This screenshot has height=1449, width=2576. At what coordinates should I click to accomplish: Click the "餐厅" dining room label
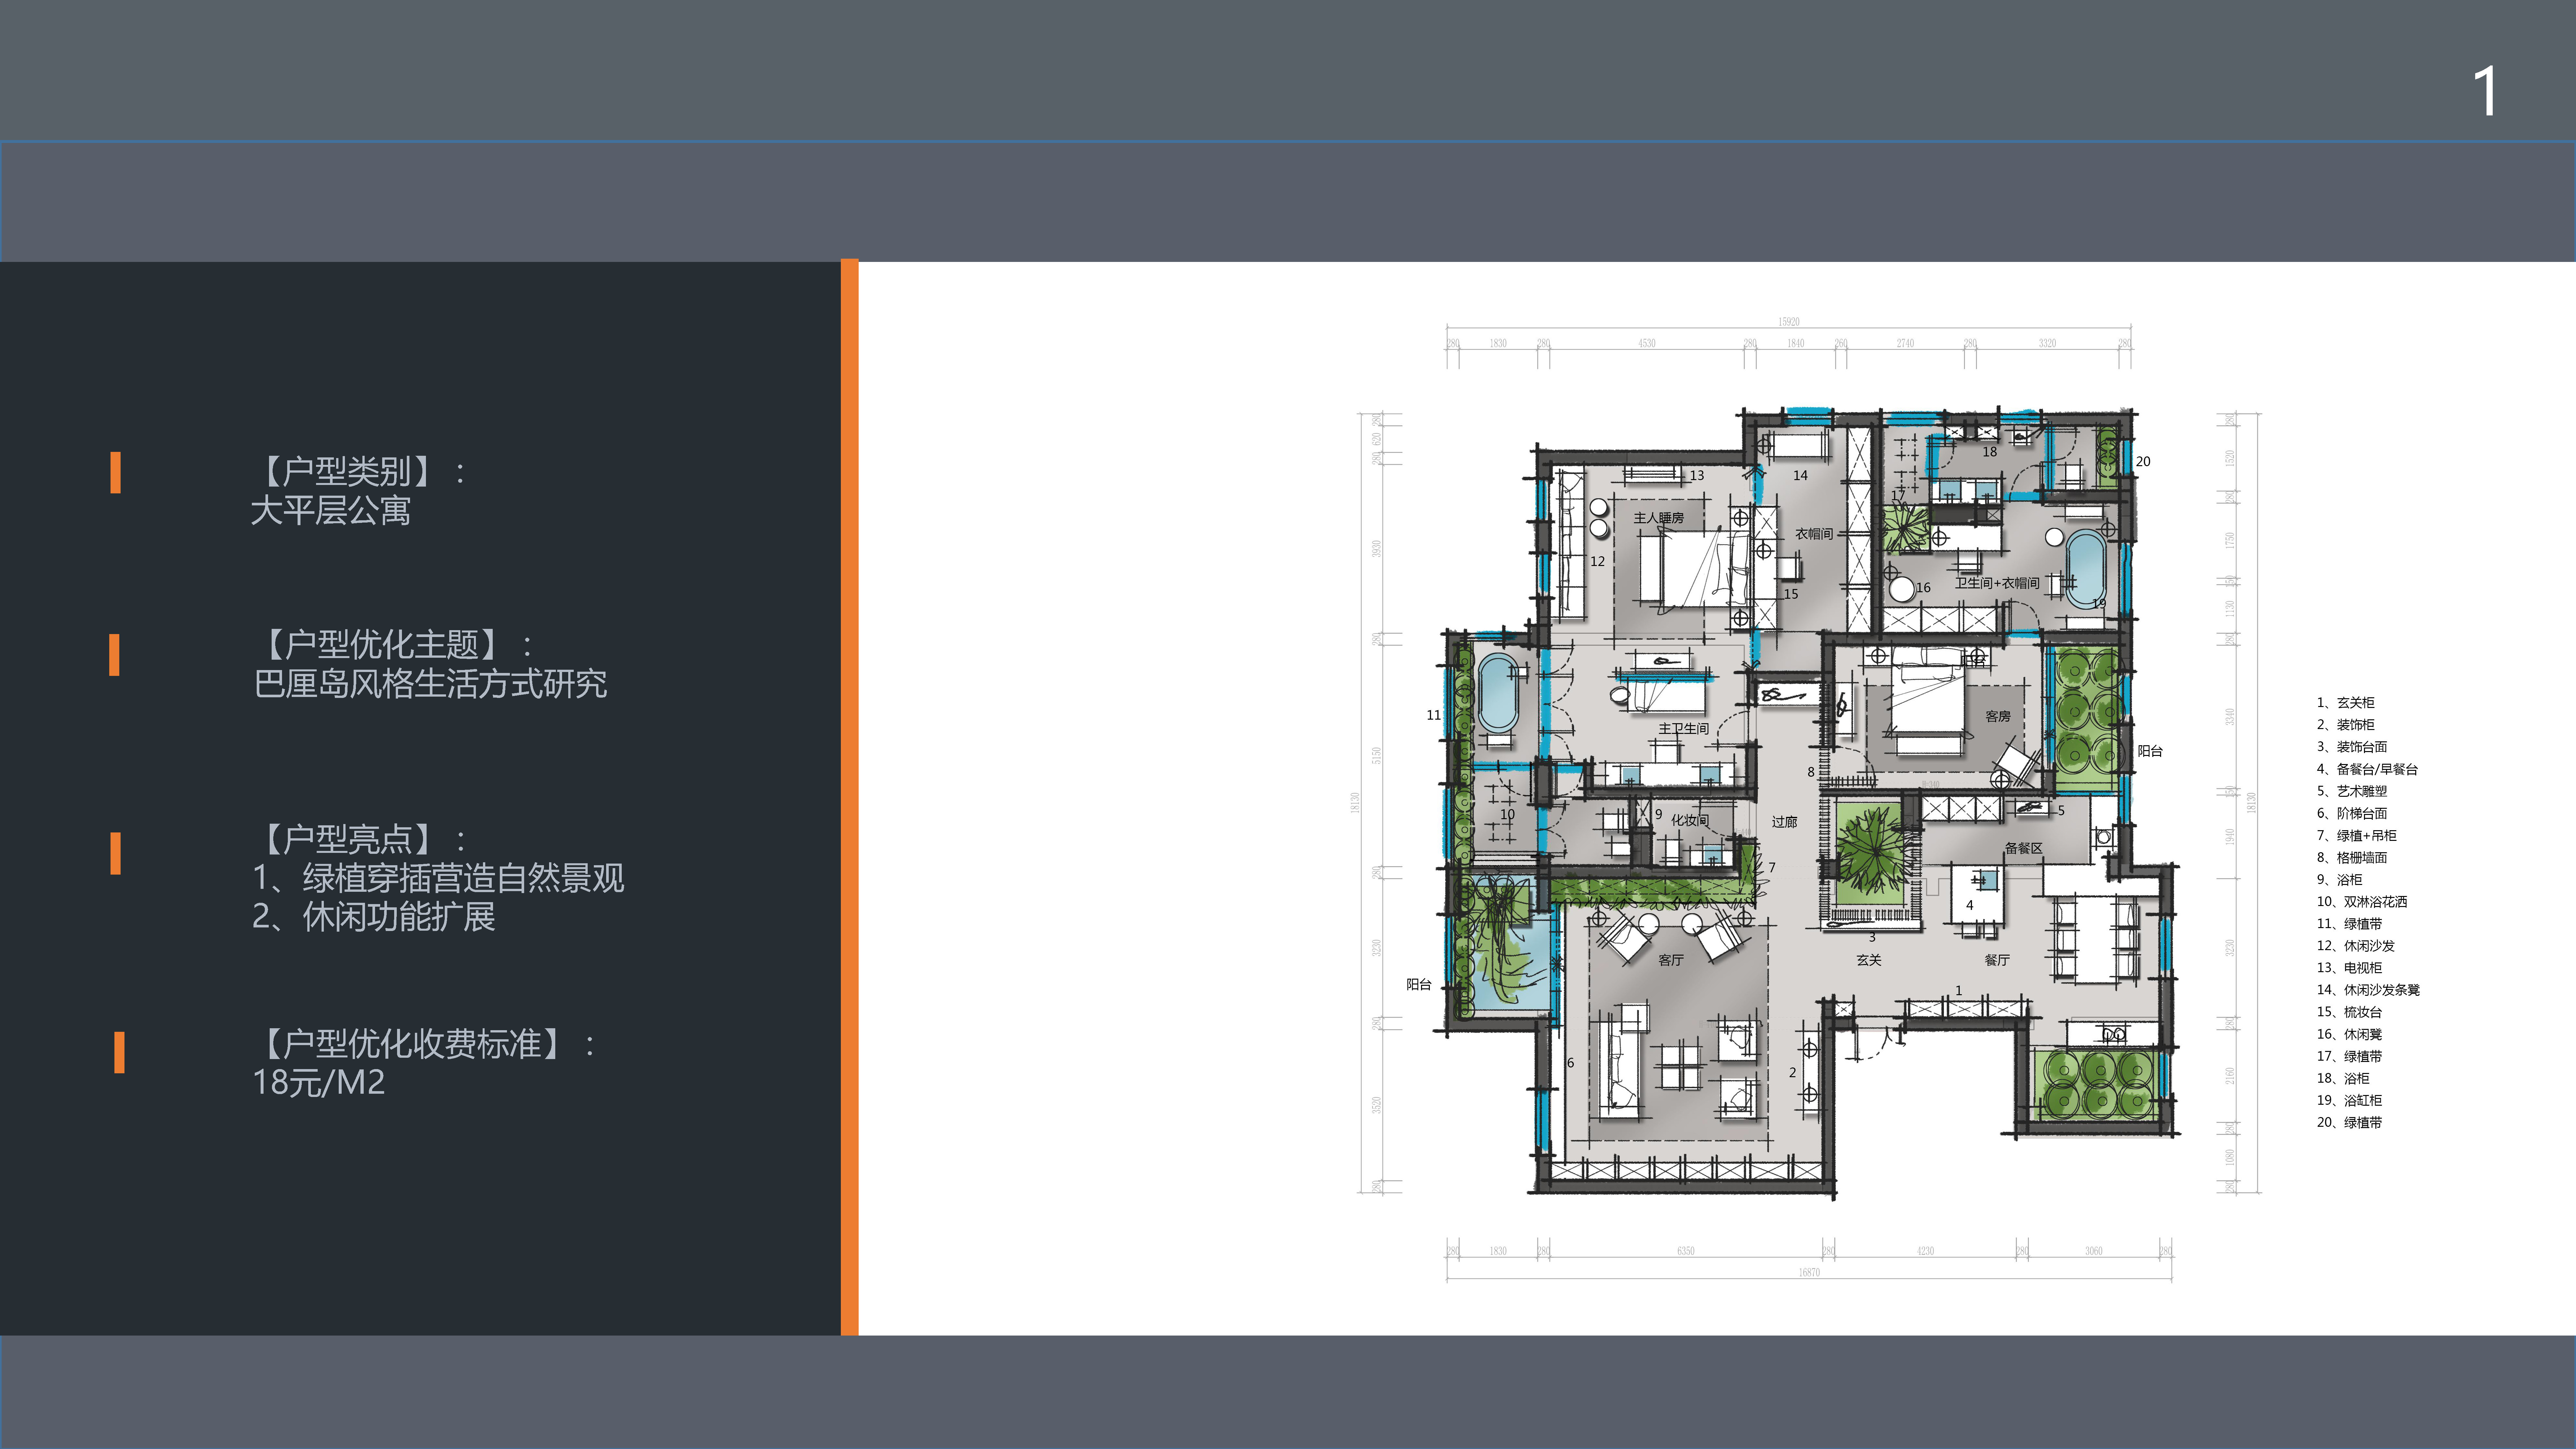pyautogui.click(x=1997, y=960)
